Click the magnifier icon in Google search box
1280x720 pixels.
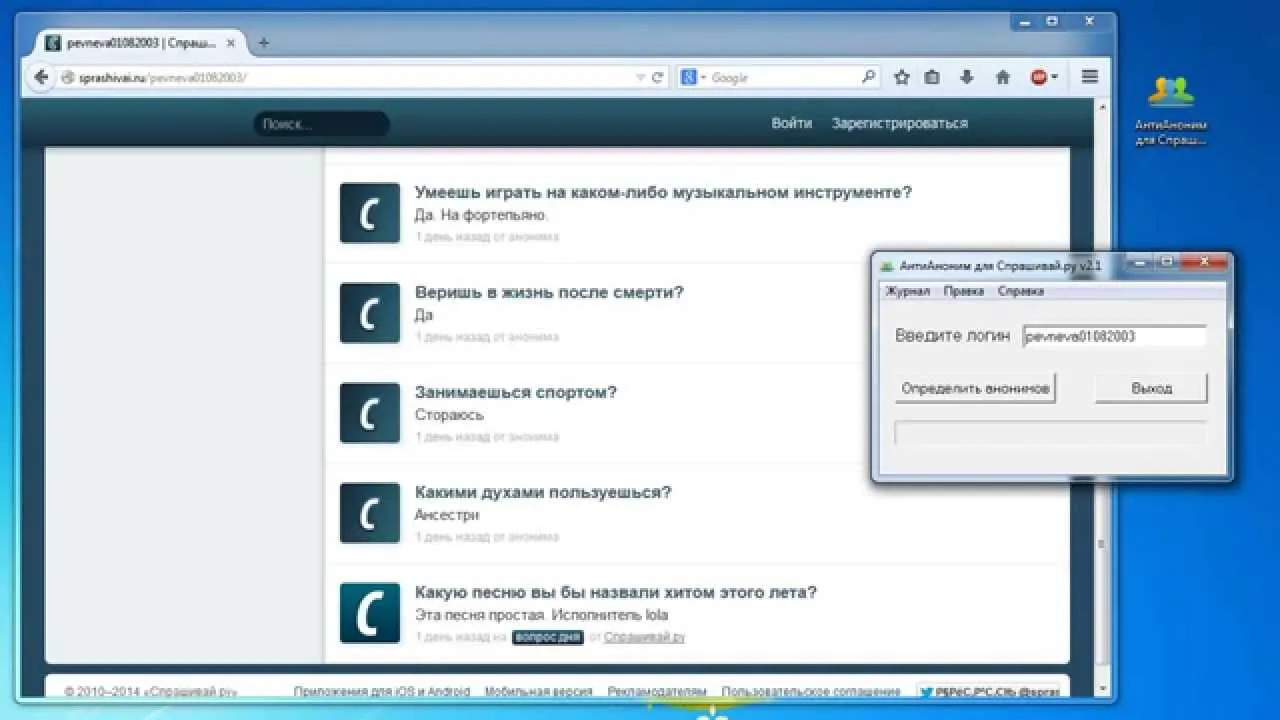coord(868,77)
